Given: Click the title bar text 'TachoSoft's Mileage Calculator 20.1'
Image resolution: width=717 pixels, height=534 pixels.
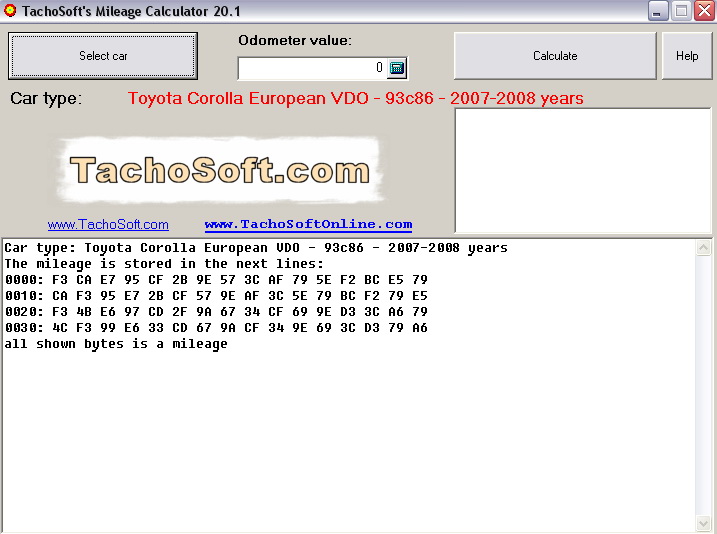Looking at the screenshot, I should (131, 11).
